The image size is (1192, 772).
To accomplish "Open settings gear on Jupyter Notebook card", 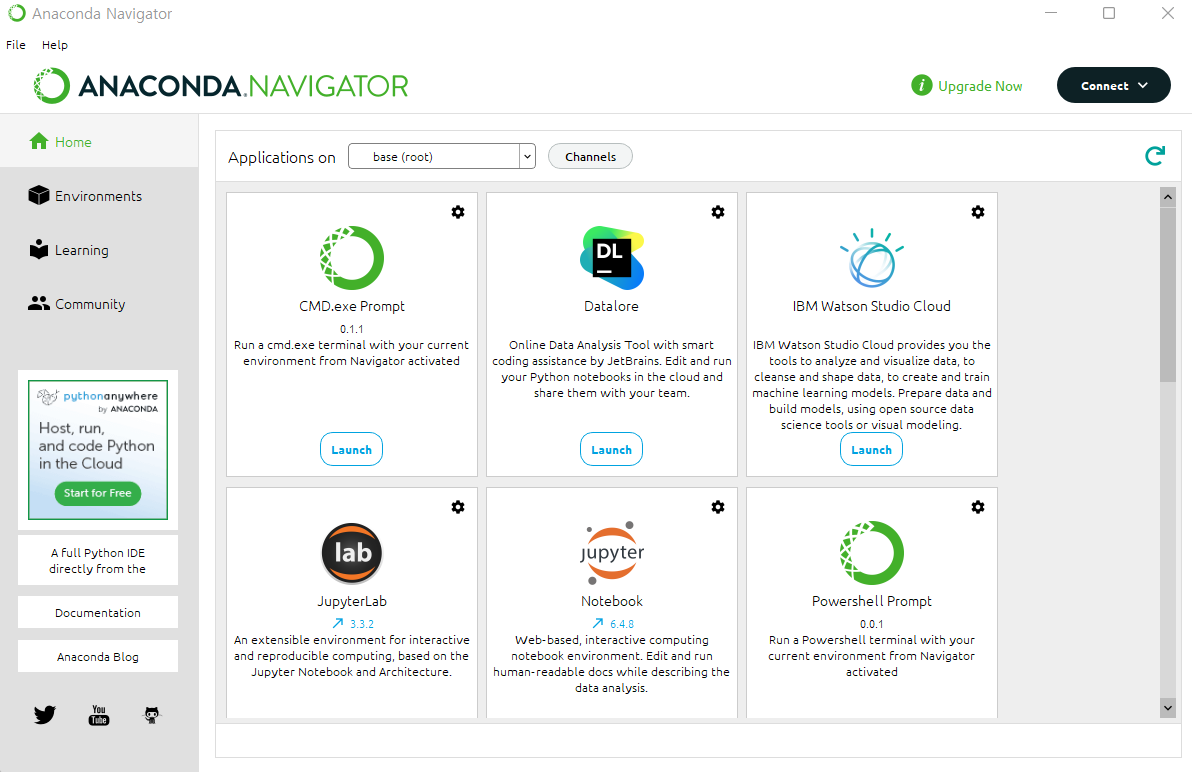I will [x=718, y=507].
